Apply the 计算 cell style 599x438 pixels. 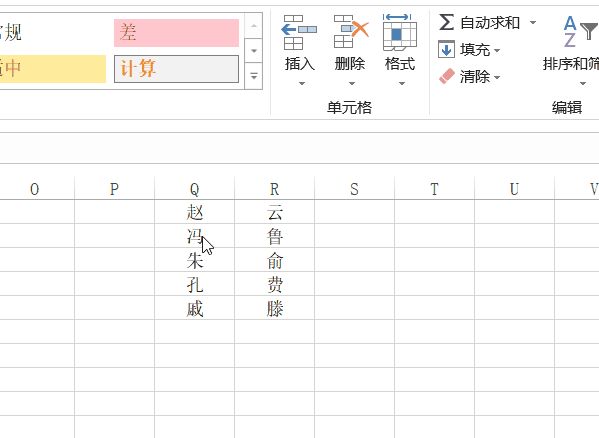[x=176, y=69]
